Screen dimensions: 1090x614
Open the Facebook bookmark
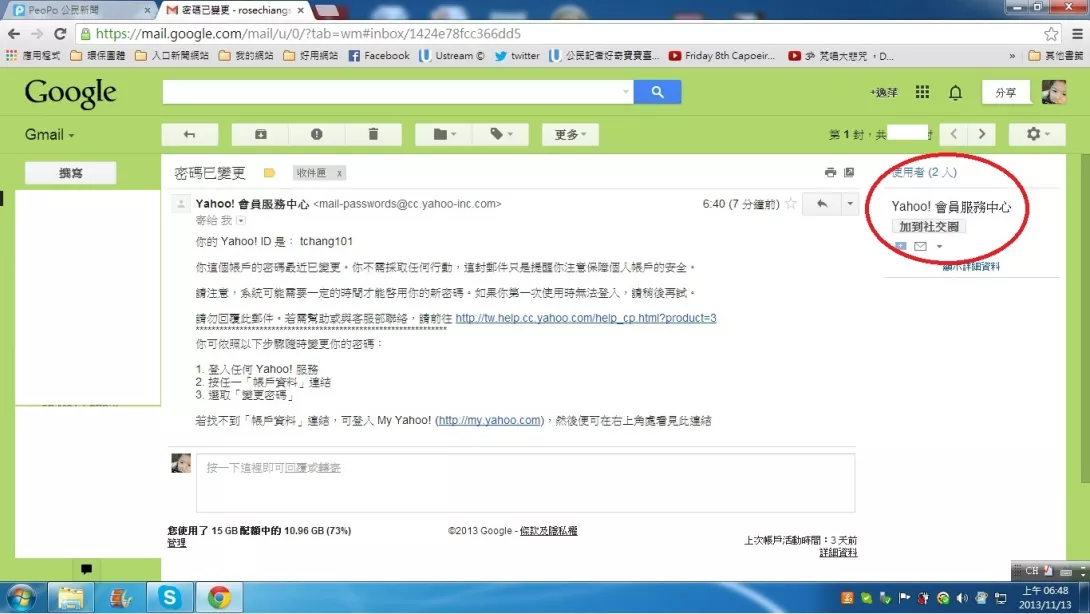379,56
